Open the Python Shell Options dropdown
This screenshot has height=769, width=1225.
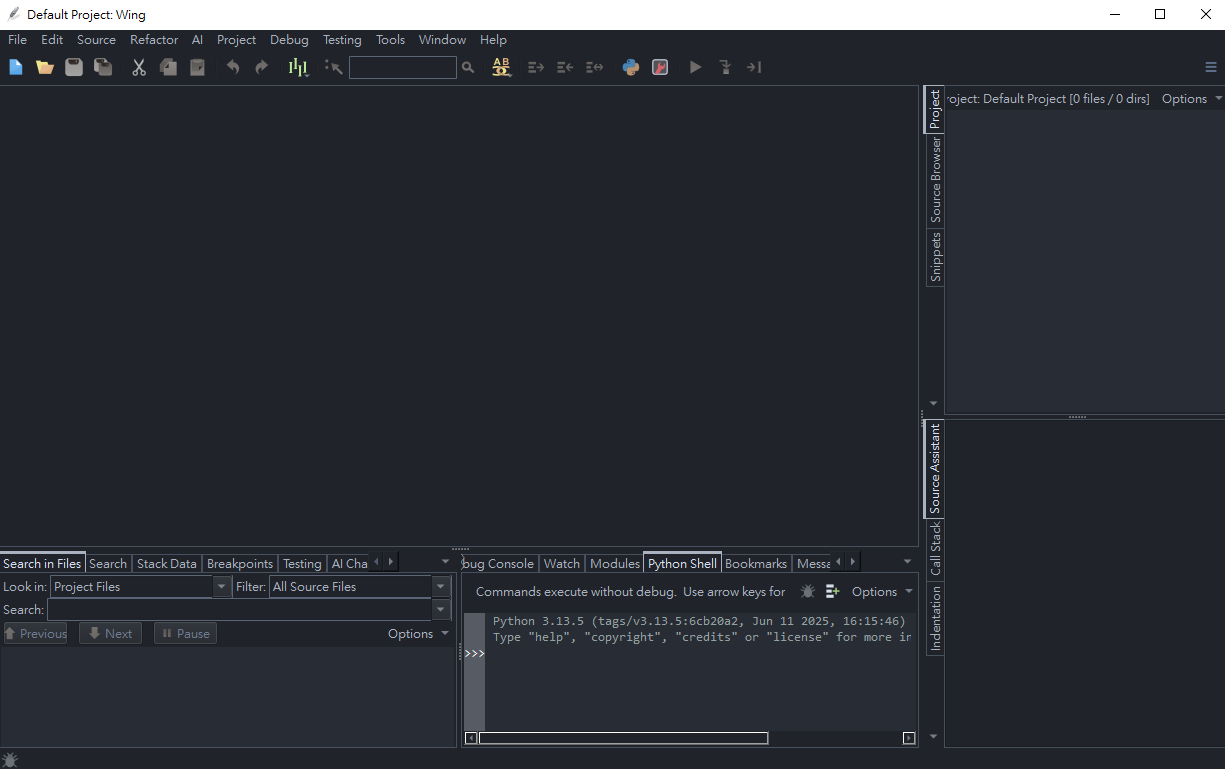click(882, 592)
